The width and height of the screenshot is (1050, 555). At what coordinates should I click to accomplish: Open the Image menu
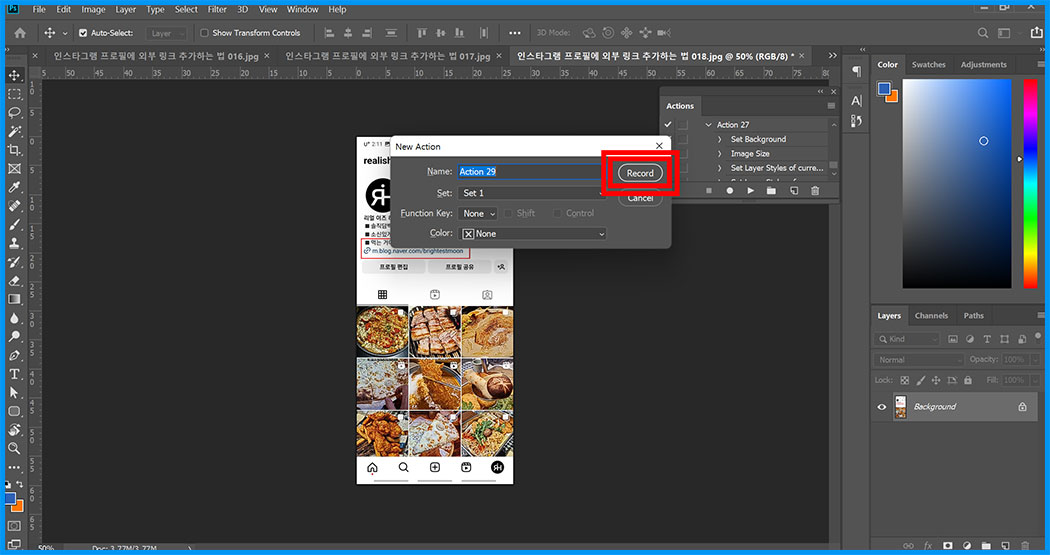click(93, 9)
